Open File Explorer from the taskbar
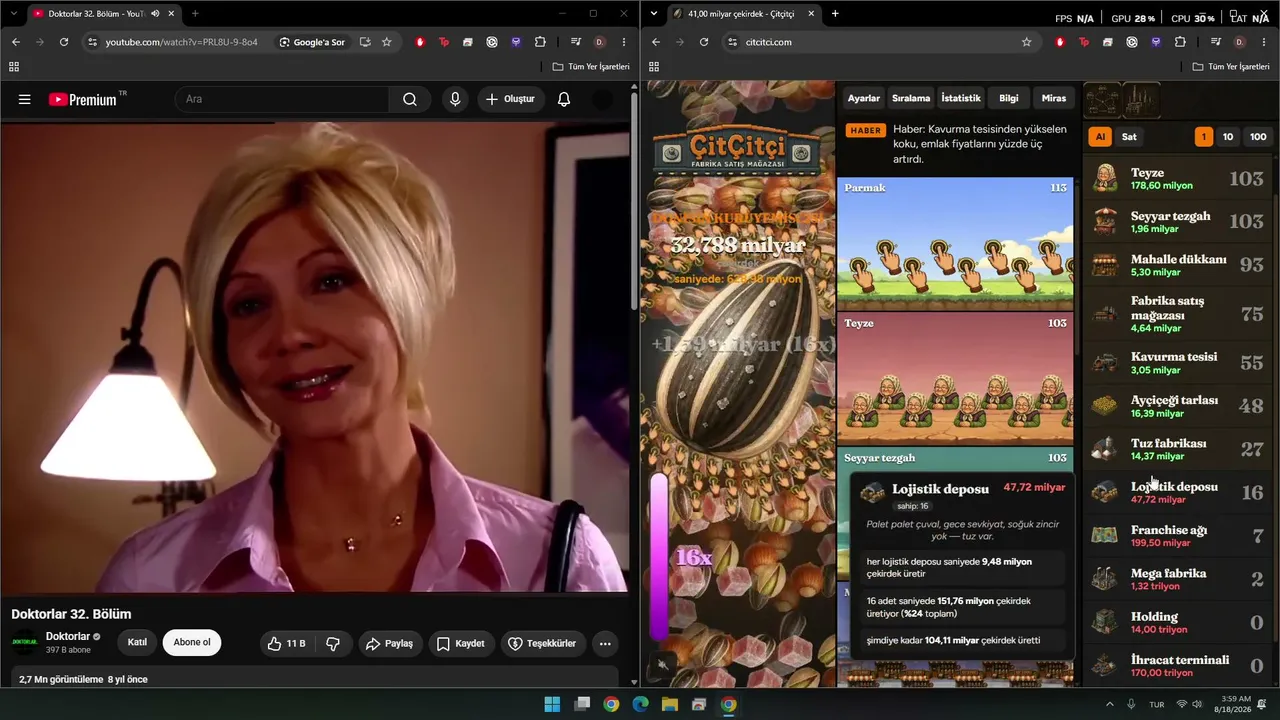 (670, 704)
